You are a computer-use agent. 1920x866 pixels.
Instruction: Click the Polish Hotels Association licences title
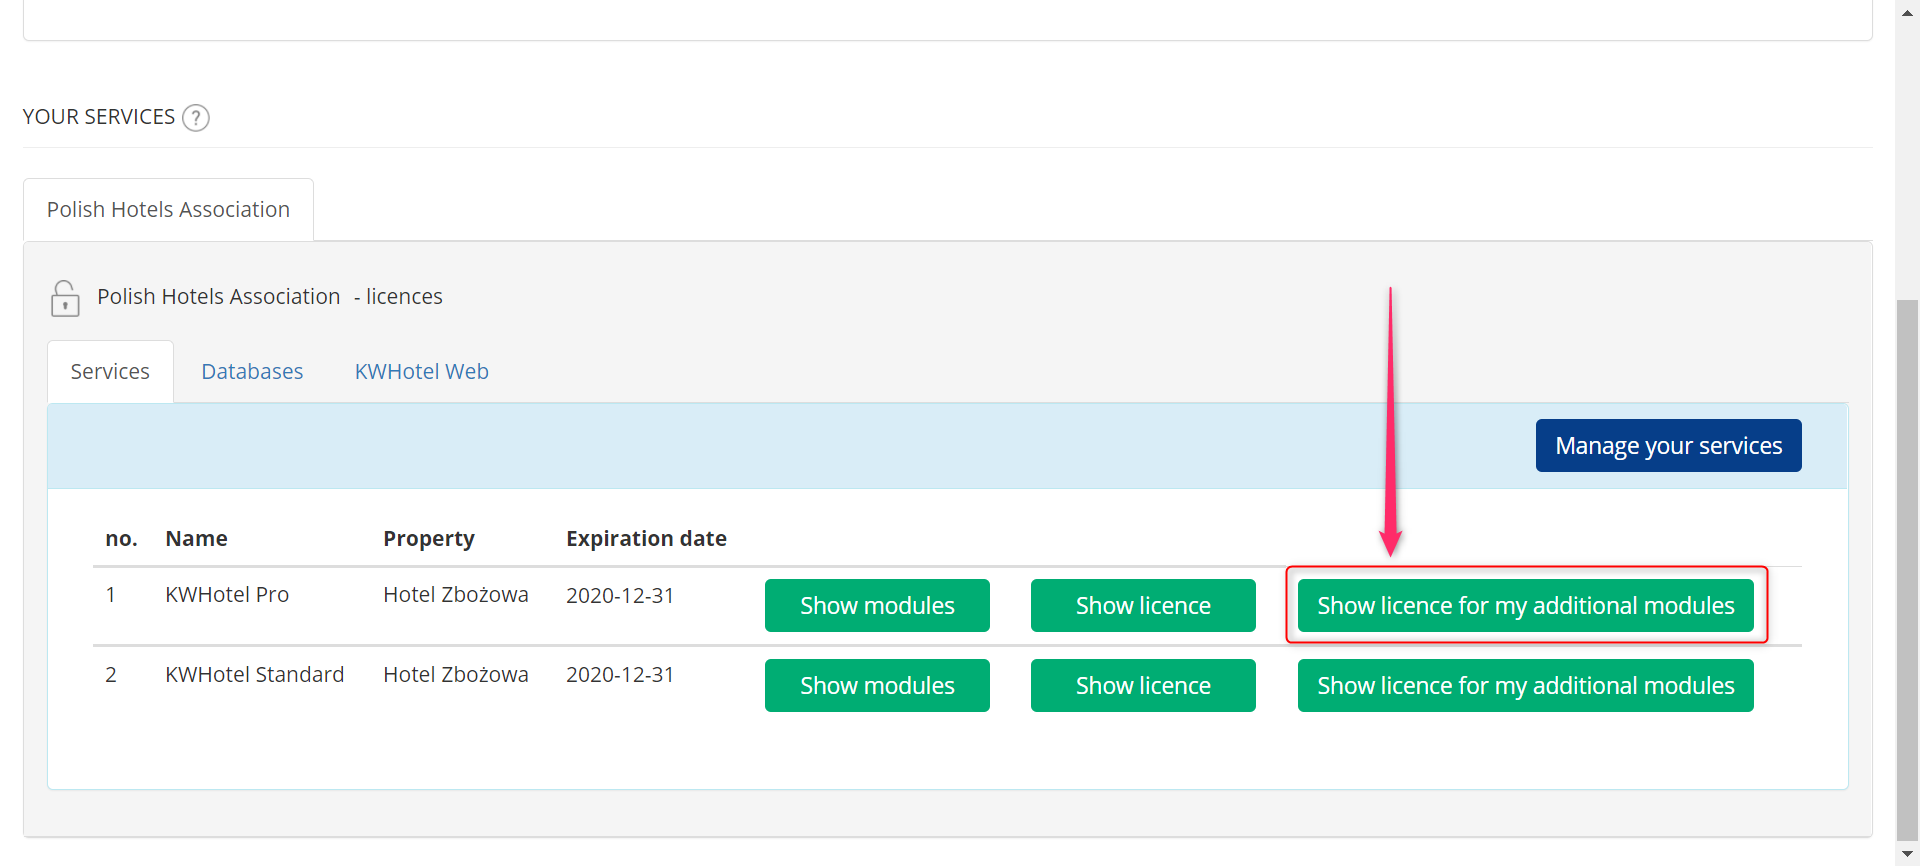click(270, 297)
